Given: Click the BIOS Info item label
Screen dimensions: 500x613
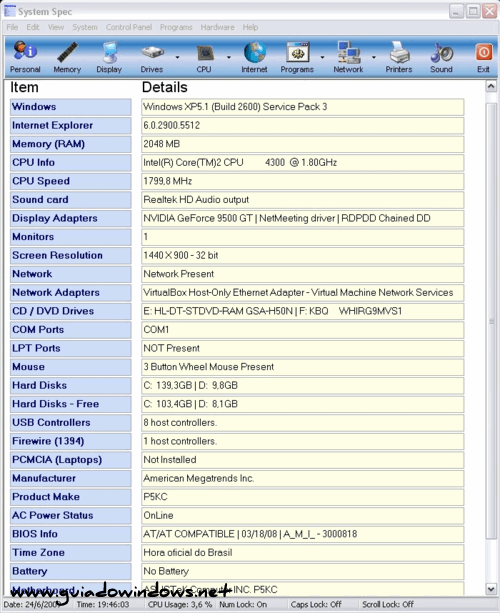Looking at the screenshot, I should [71, 534].
